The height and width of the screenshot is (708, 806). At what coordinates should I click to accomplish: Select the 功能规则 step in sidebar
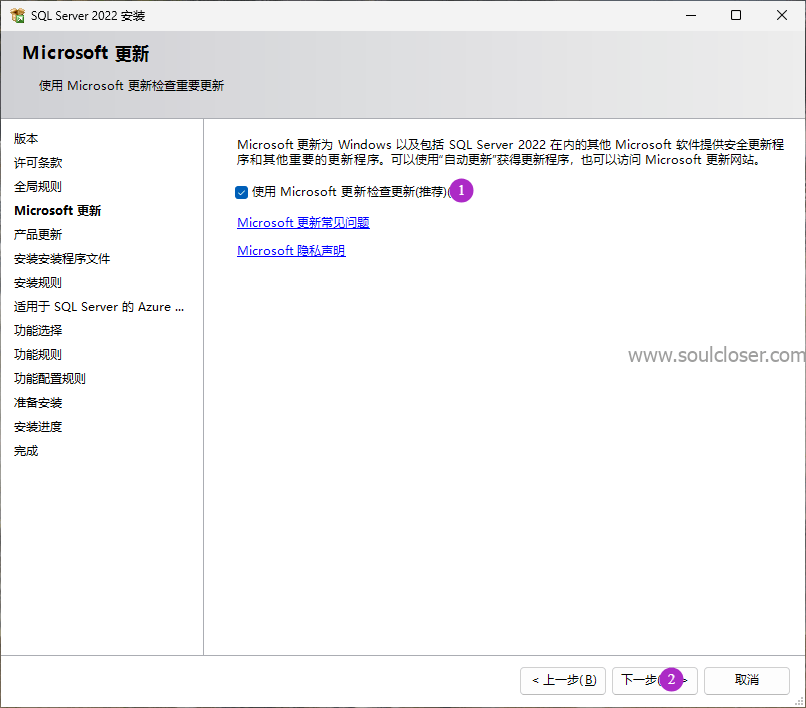tap(38, 355)
